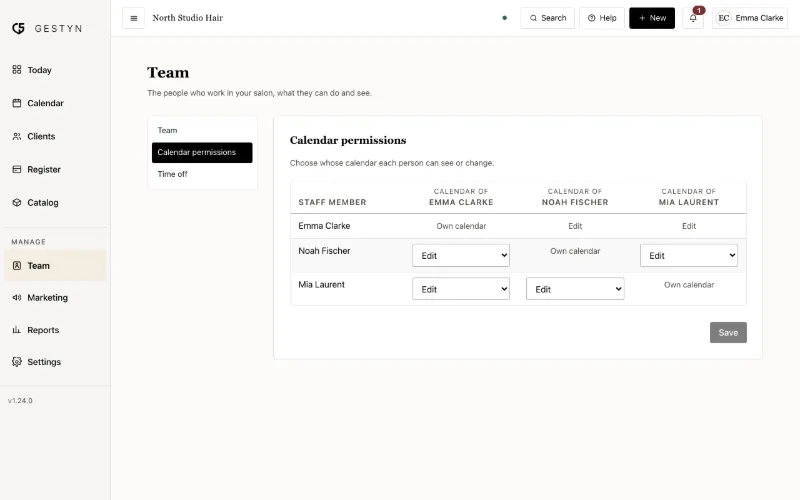Open Noah Fischer's permission for Mia's calendar
The image size is (800, 500).
[689, 256]
